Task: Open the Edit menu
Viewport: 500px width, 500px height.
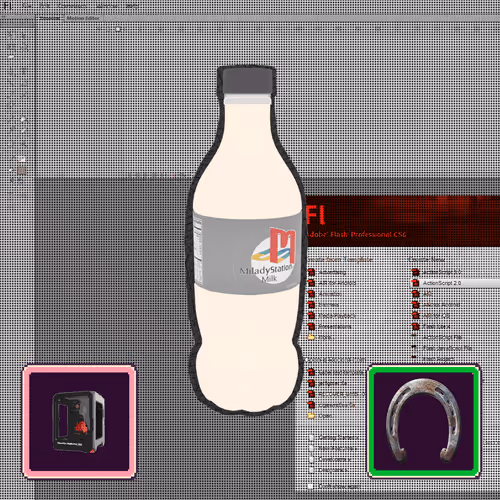Action: pos(45,6)
